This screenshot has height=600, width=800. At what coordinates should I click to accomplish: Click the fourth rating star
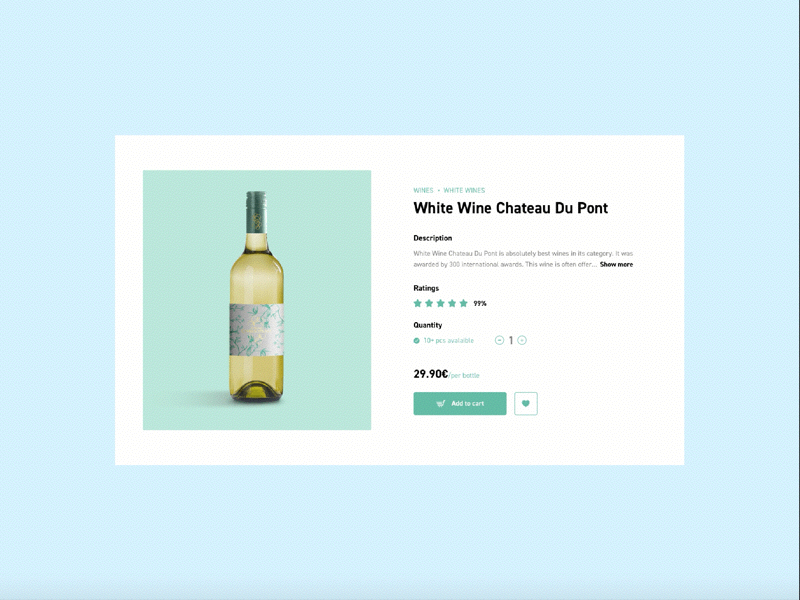(452, 303)
